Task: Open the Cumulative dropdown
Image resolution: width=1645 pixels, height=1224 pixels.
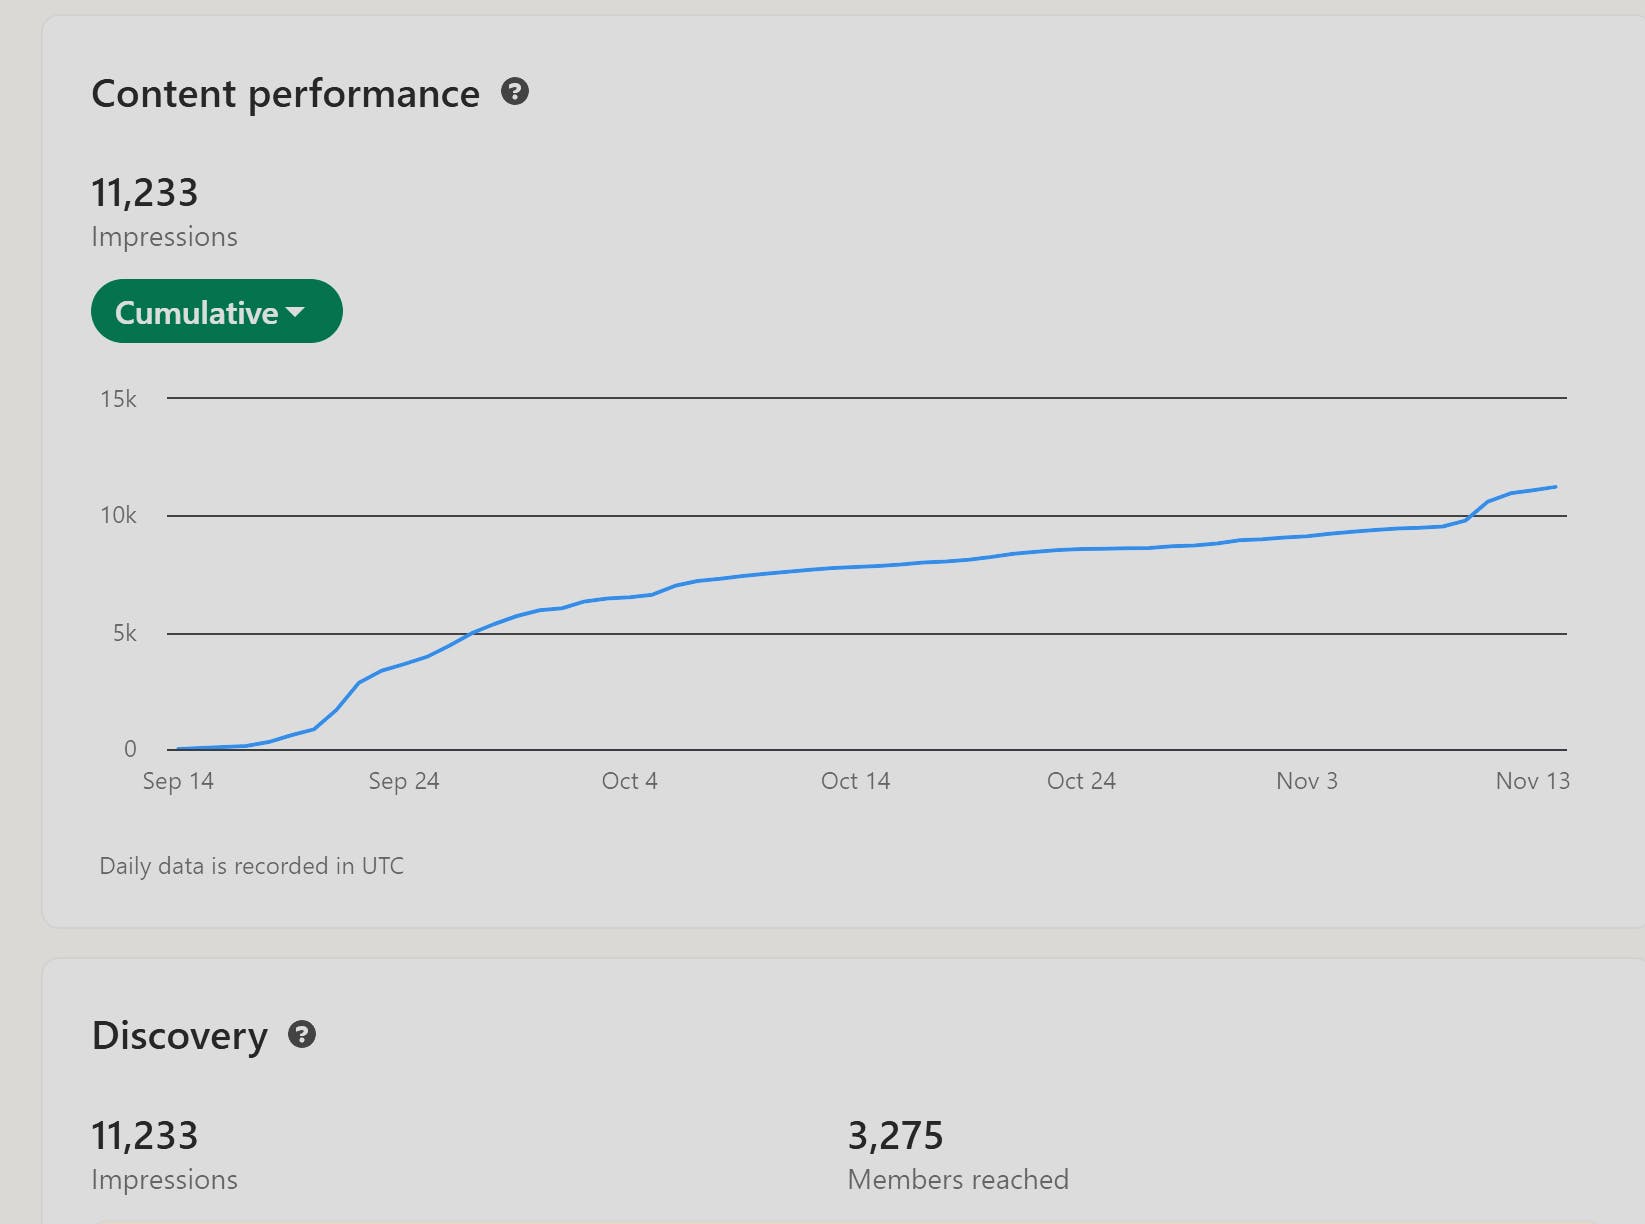Action: click(216, 312)
